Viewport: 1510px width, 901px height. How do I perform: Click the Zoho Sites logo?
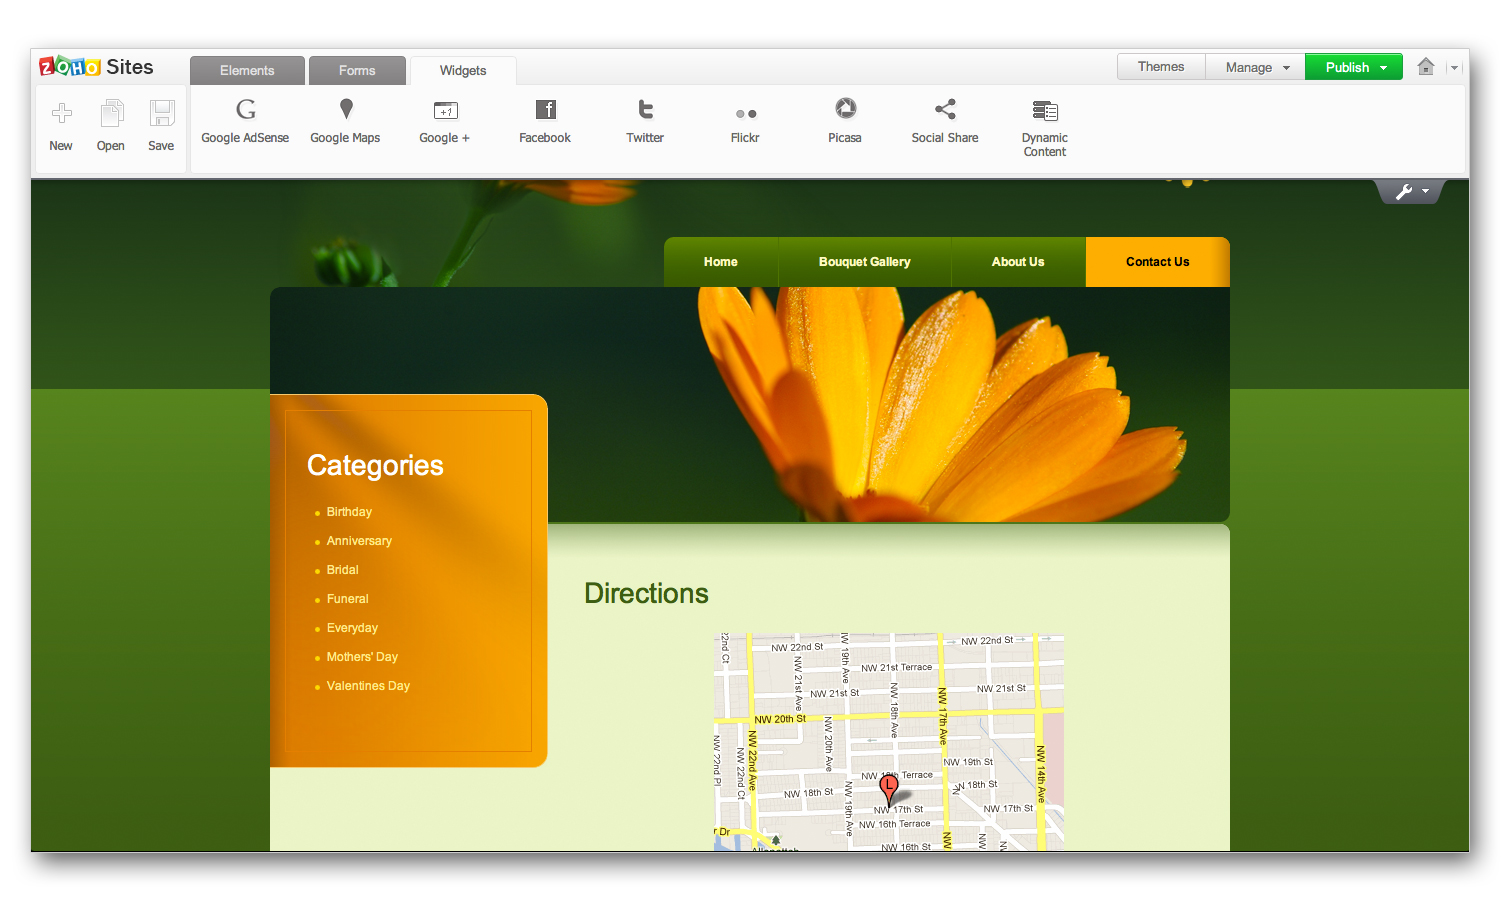coord(96,67)
